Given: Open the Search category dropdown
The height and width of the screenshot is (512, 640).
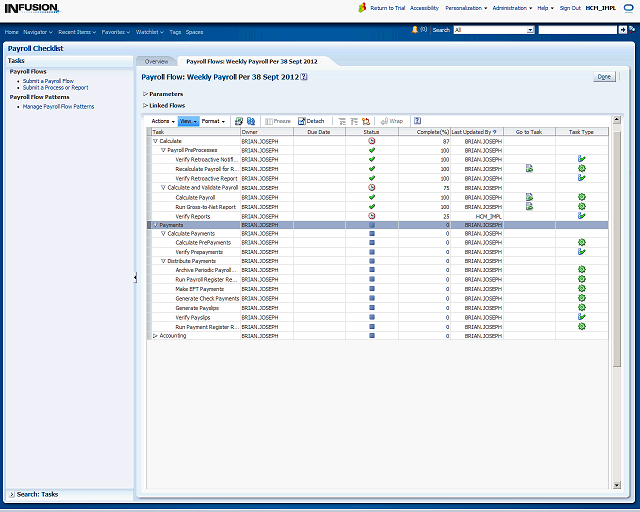Looking at the screenshot, I should tap(530, 30).
